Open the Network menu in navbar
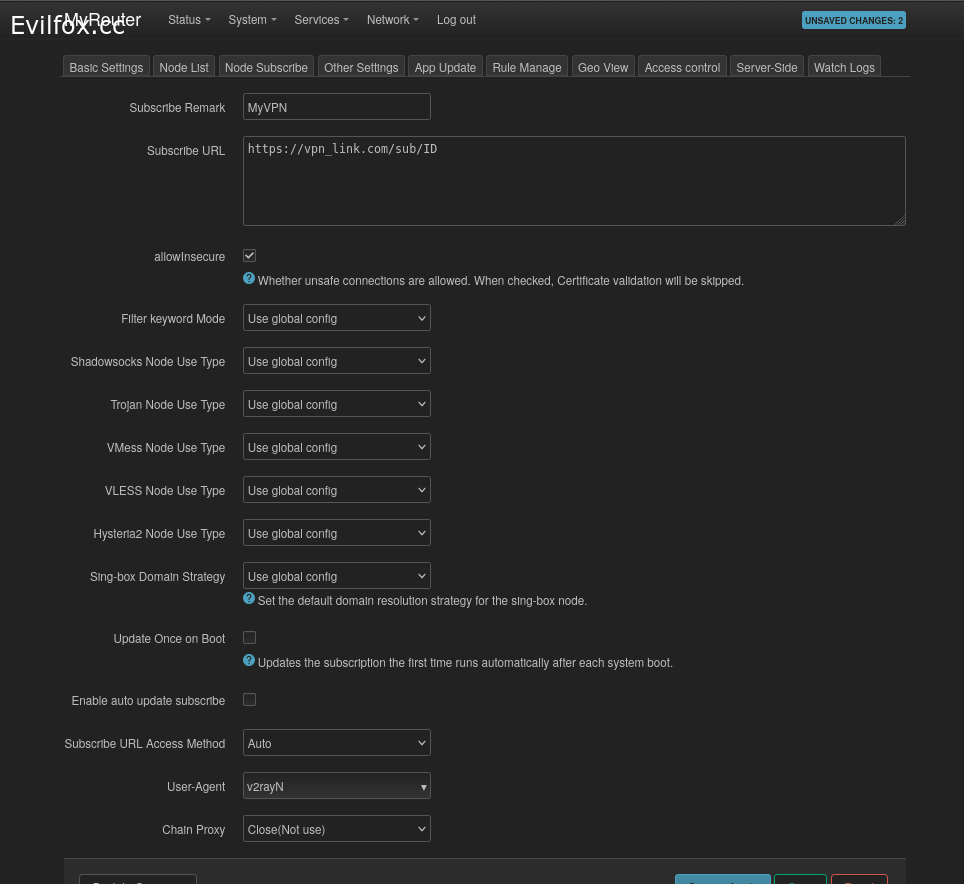Image resolution: width=964 pixels, height=884 pixels. click(392, 20)
